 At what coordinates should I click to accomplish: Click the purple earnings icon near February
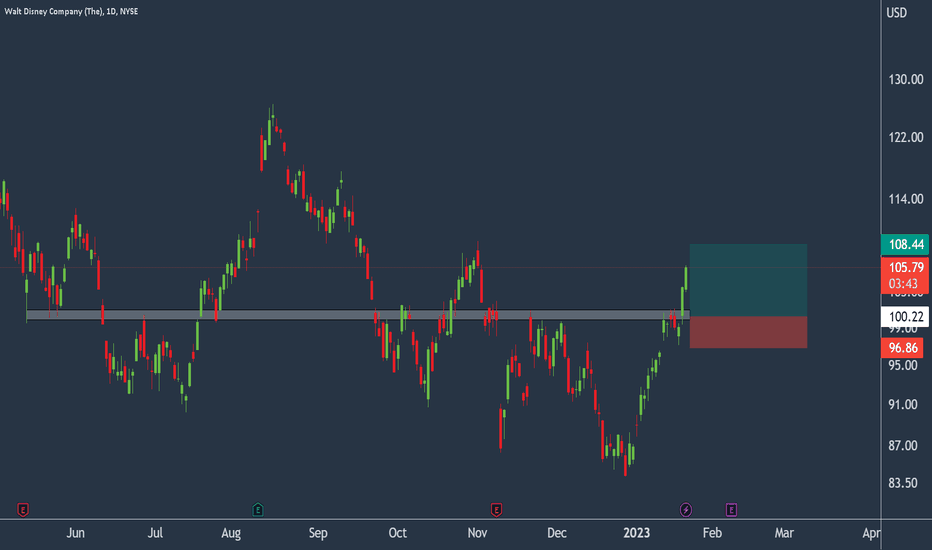[x=731, y=510]
